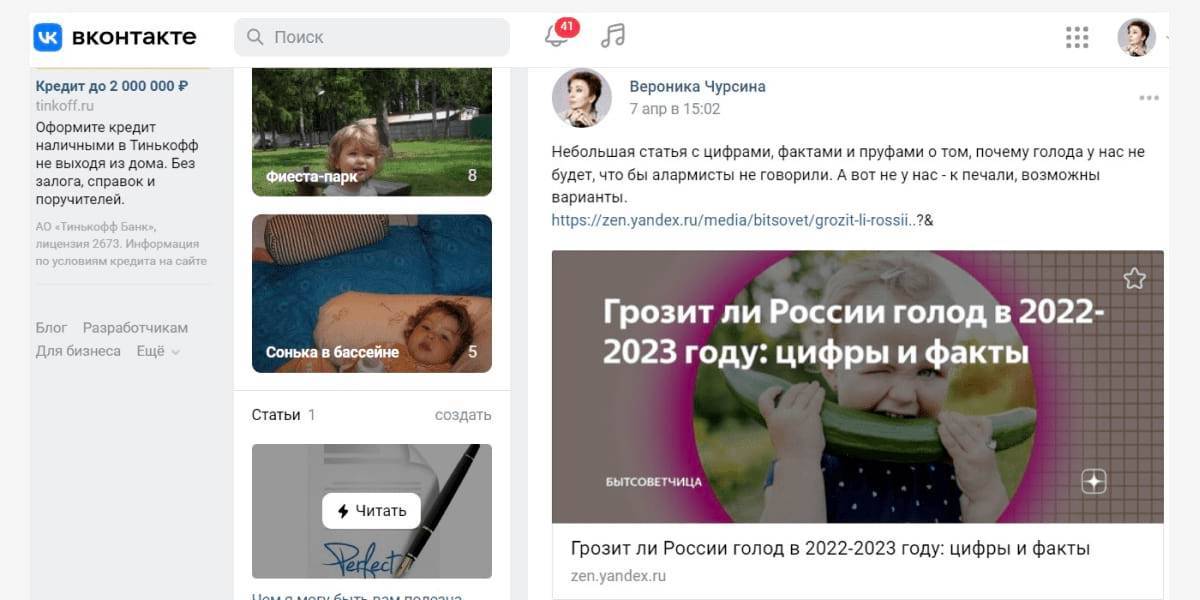The width and height of the screenshot is (1200, 600).
Task: Click the sparkle icon on article preview
Action: [x=1094, y=482]
